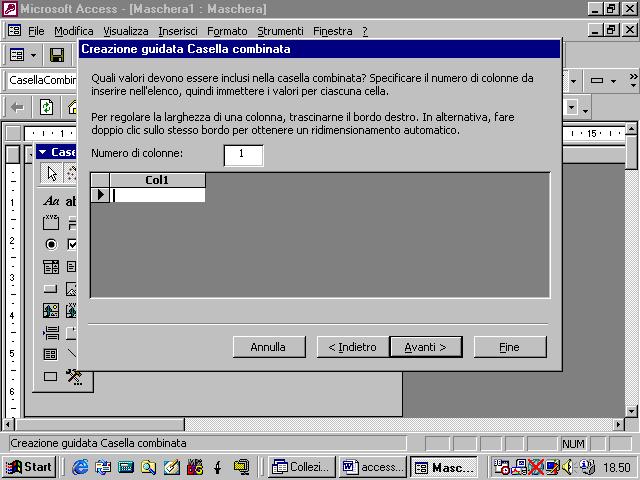Click the back arrow toolbar icon
640x480 pixels.
tap(17, 107)
